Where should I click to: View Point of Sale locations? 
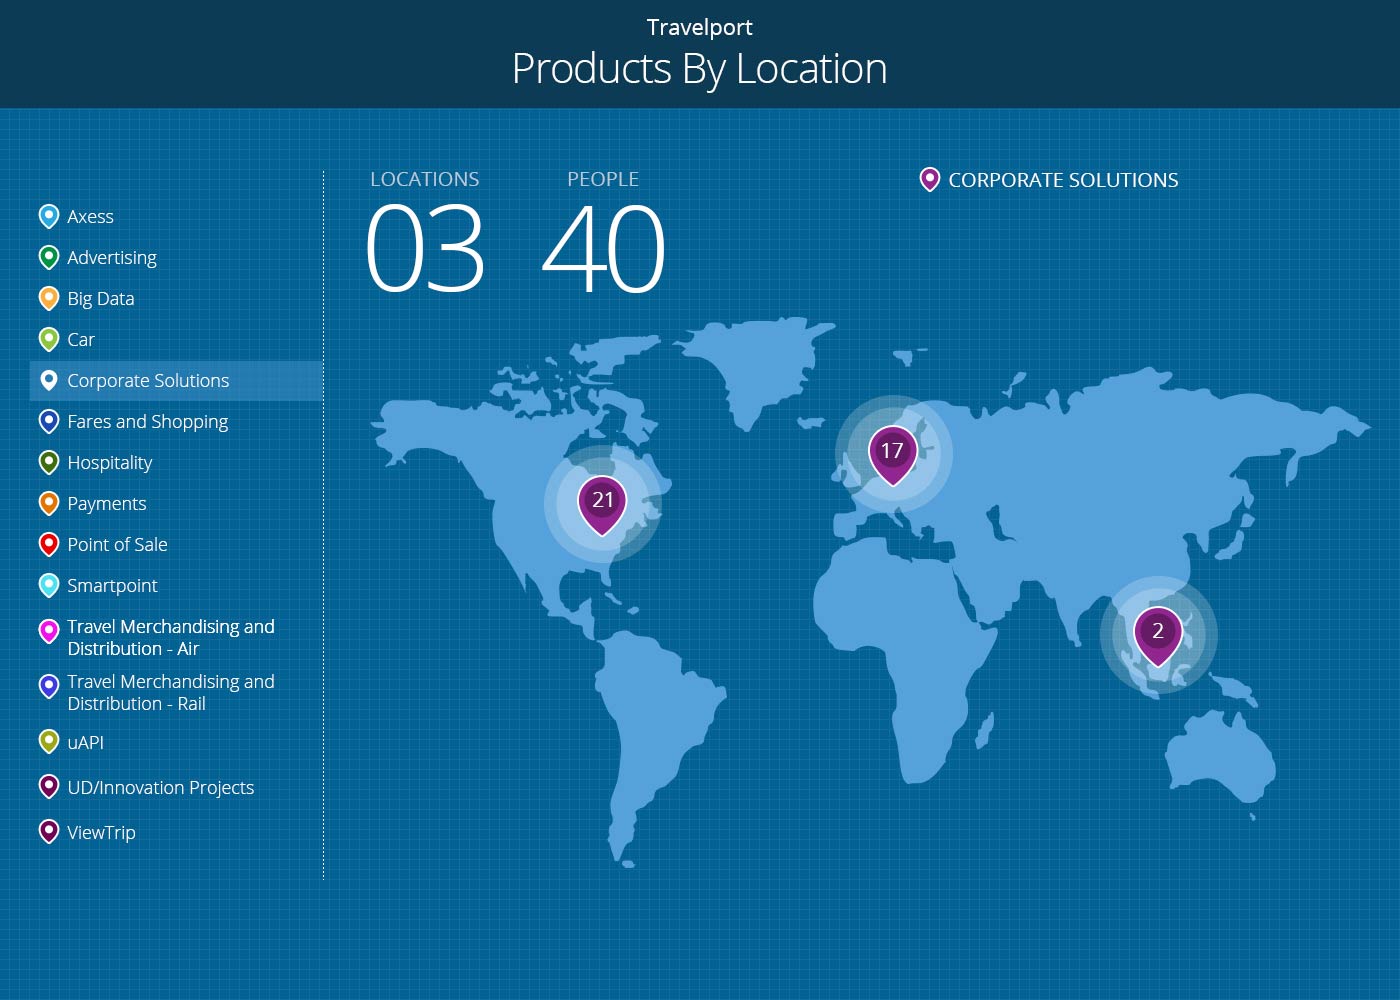coord(117,544)
